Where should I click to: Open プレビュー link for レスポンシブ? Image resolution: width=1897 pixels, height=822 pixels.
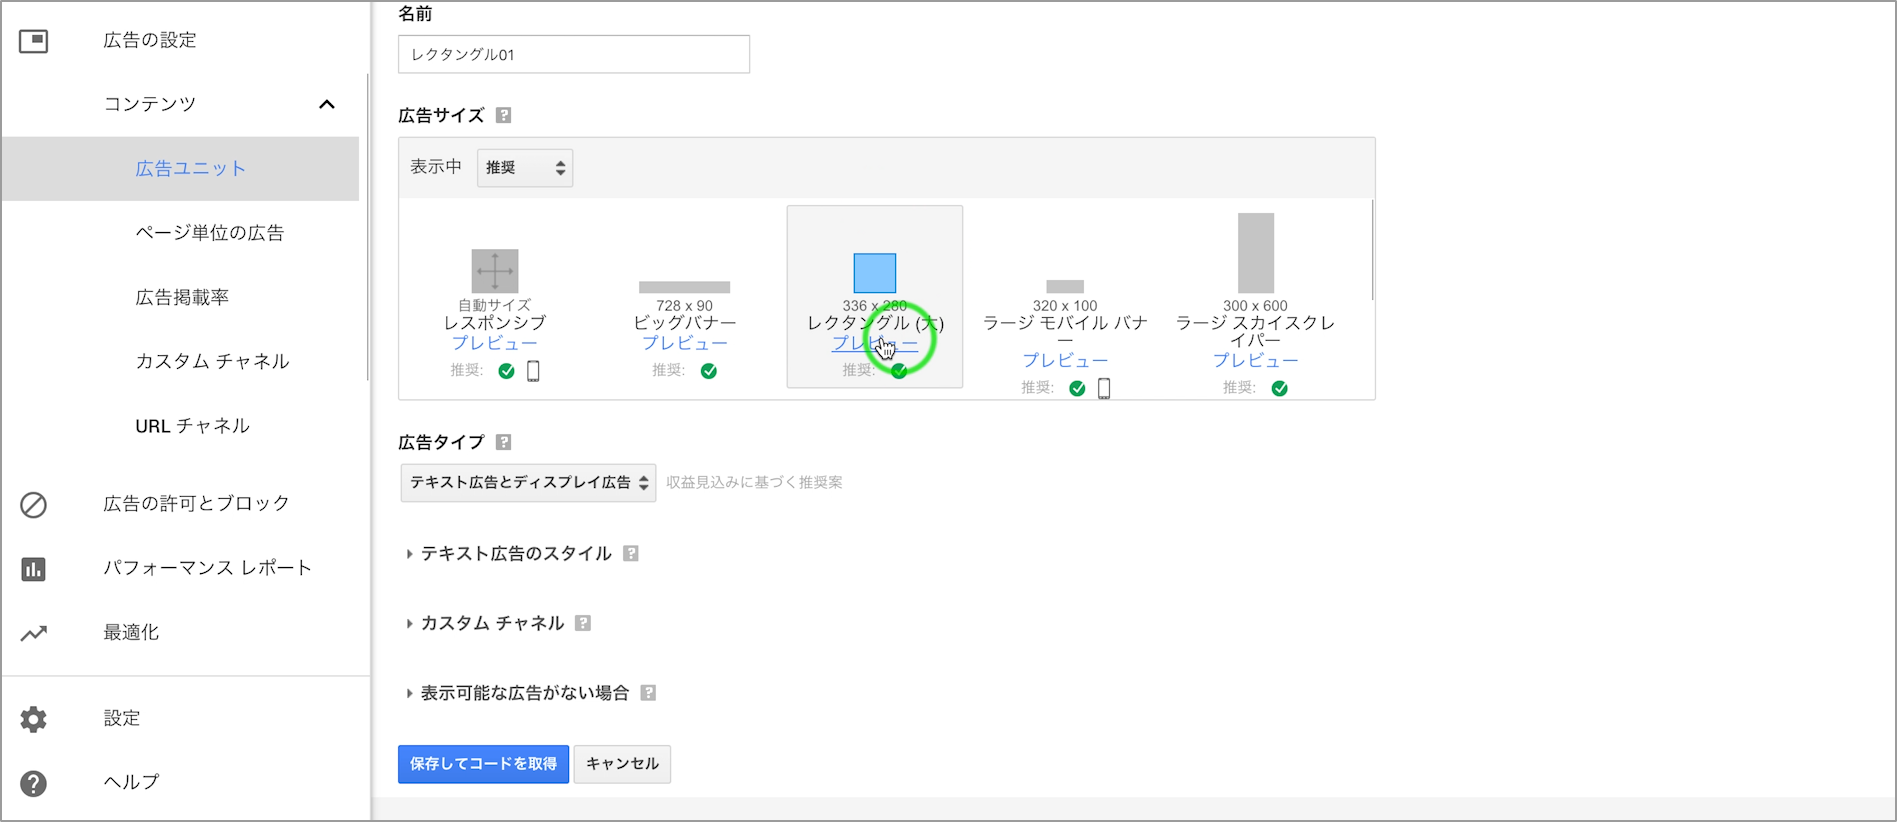495,343
